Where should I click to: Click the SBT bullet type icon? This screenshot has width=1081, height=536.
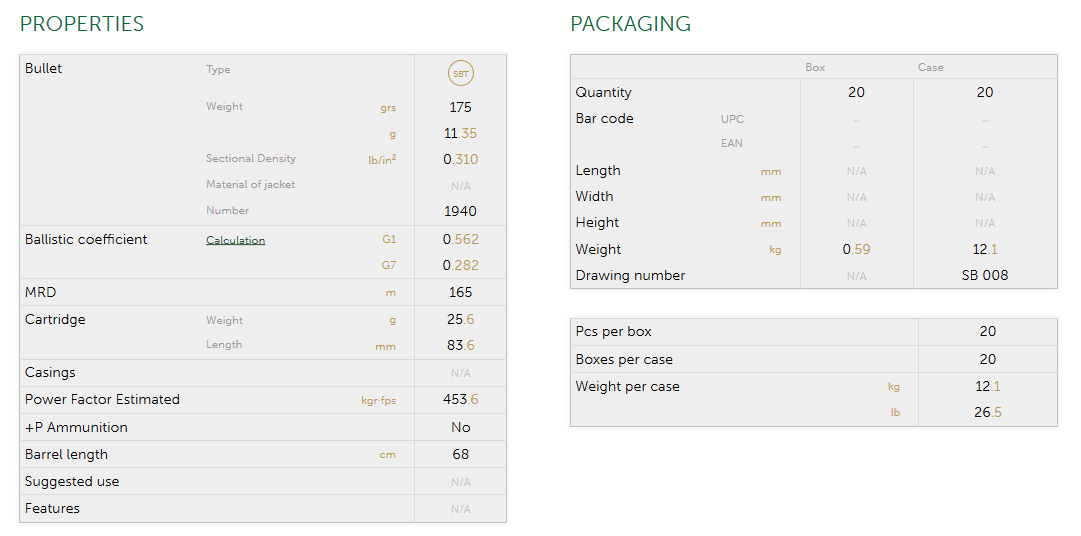click(x=460, y=73)
